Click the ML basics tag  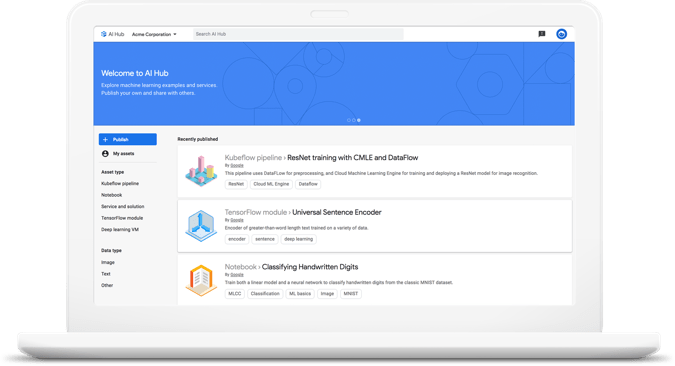click(x=300, y=294)
